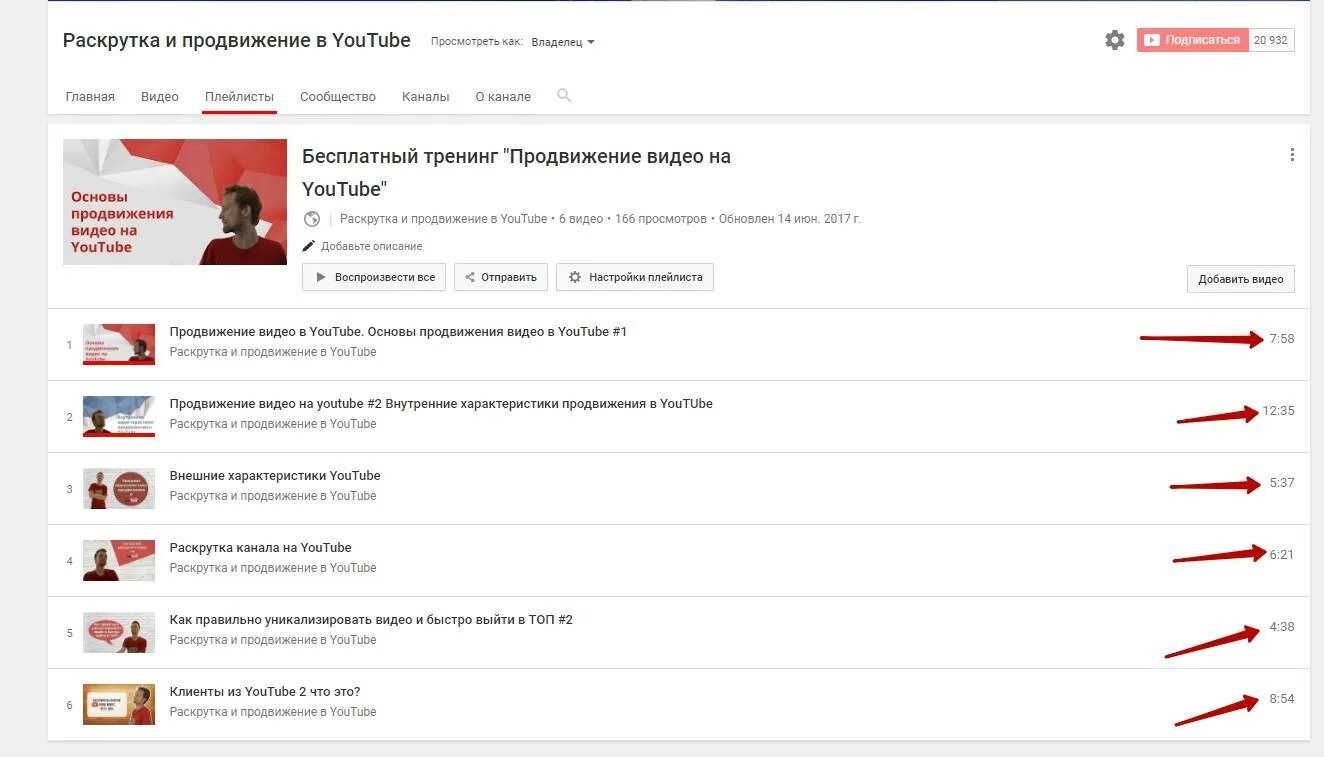Click the Отправить share button
The image size is (1324, 757).
coord(501,277)
